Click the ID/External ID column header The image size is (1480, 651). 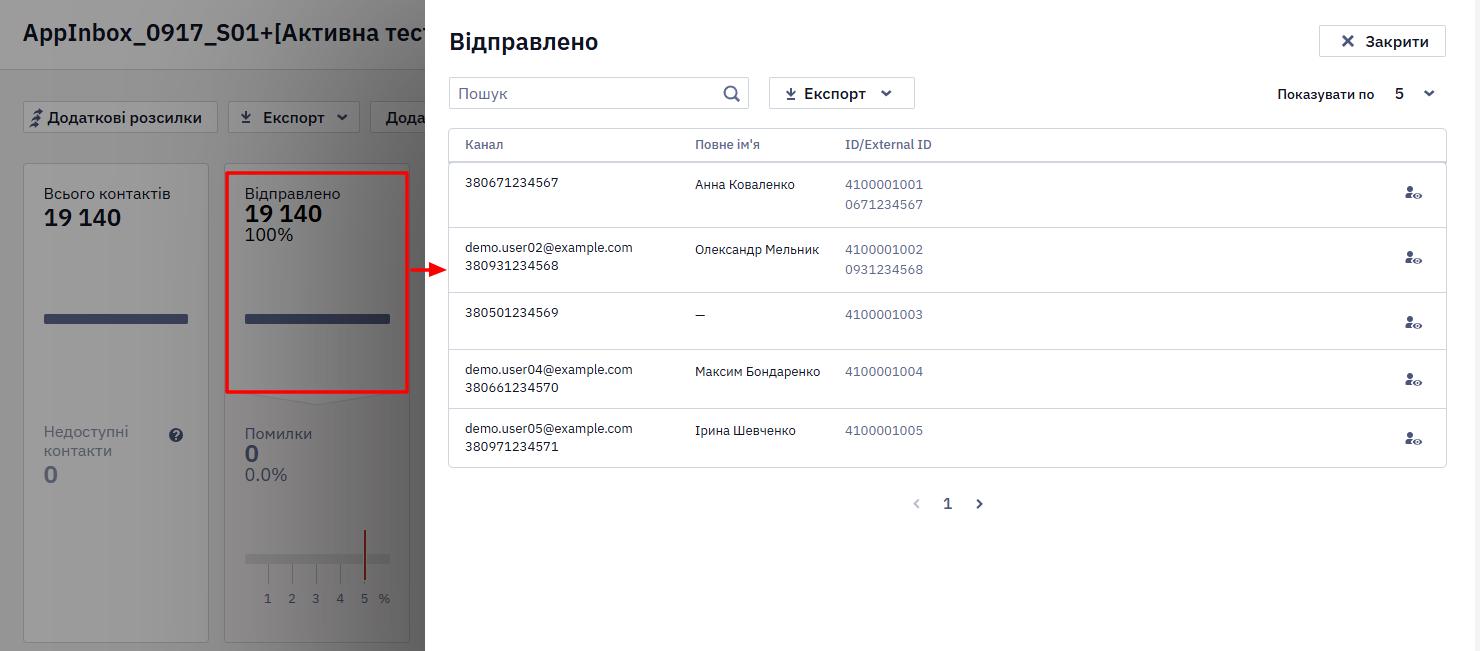pos(888,145)
